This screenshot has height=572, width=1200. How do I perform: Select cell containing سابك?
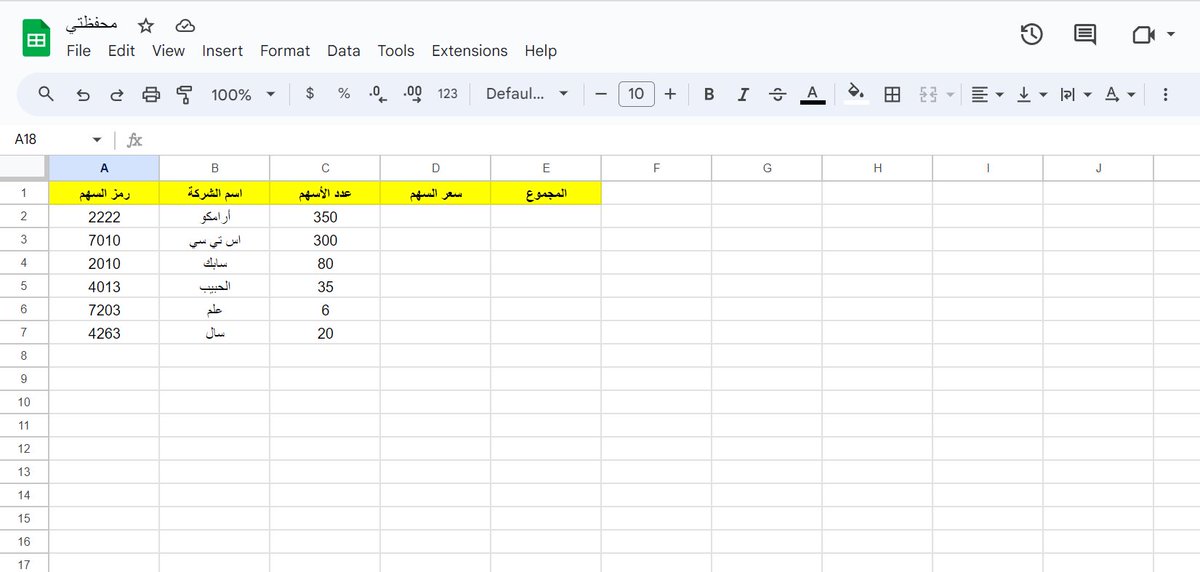pyautogui.click(x=214, y=263)
